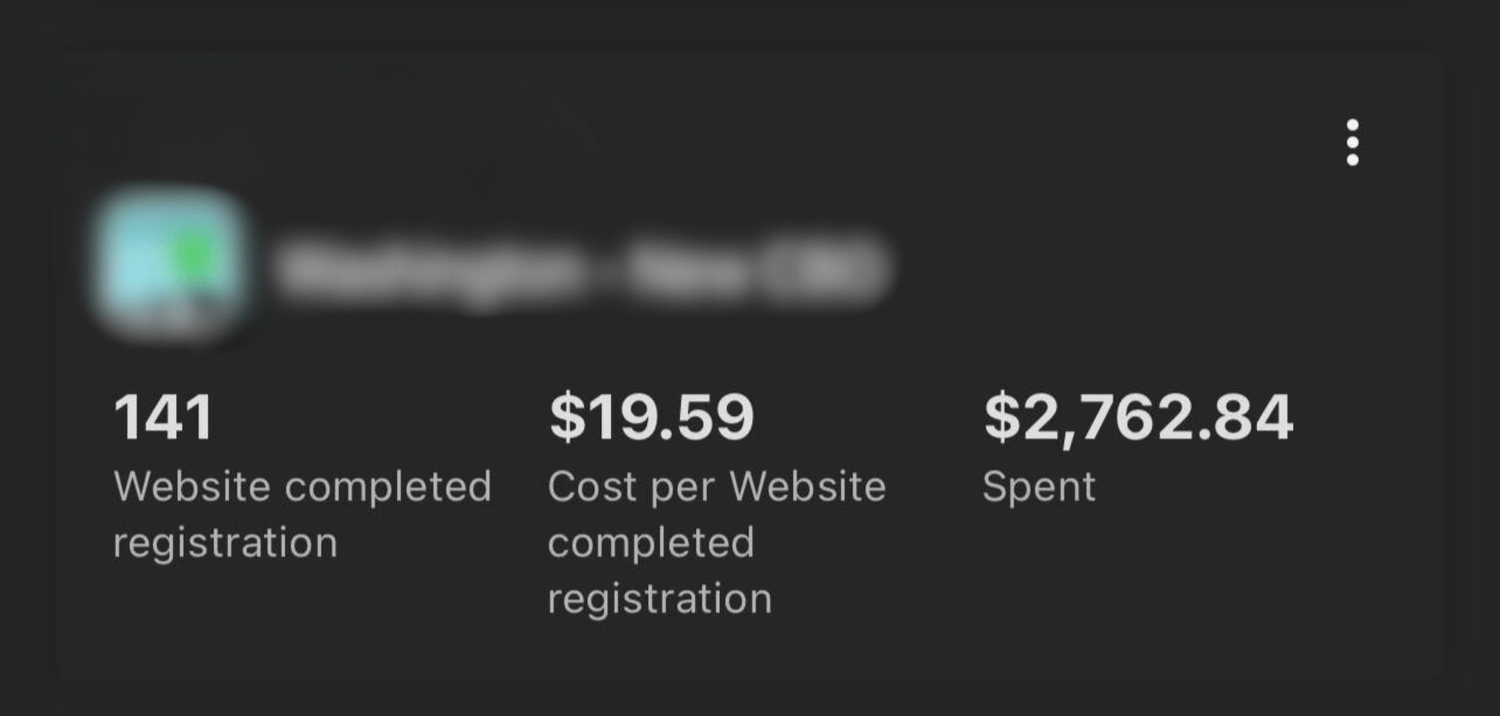Tap the $2,762.84 spent amount
This screenshot has width=1500, height=716.
coord(1138,417)
